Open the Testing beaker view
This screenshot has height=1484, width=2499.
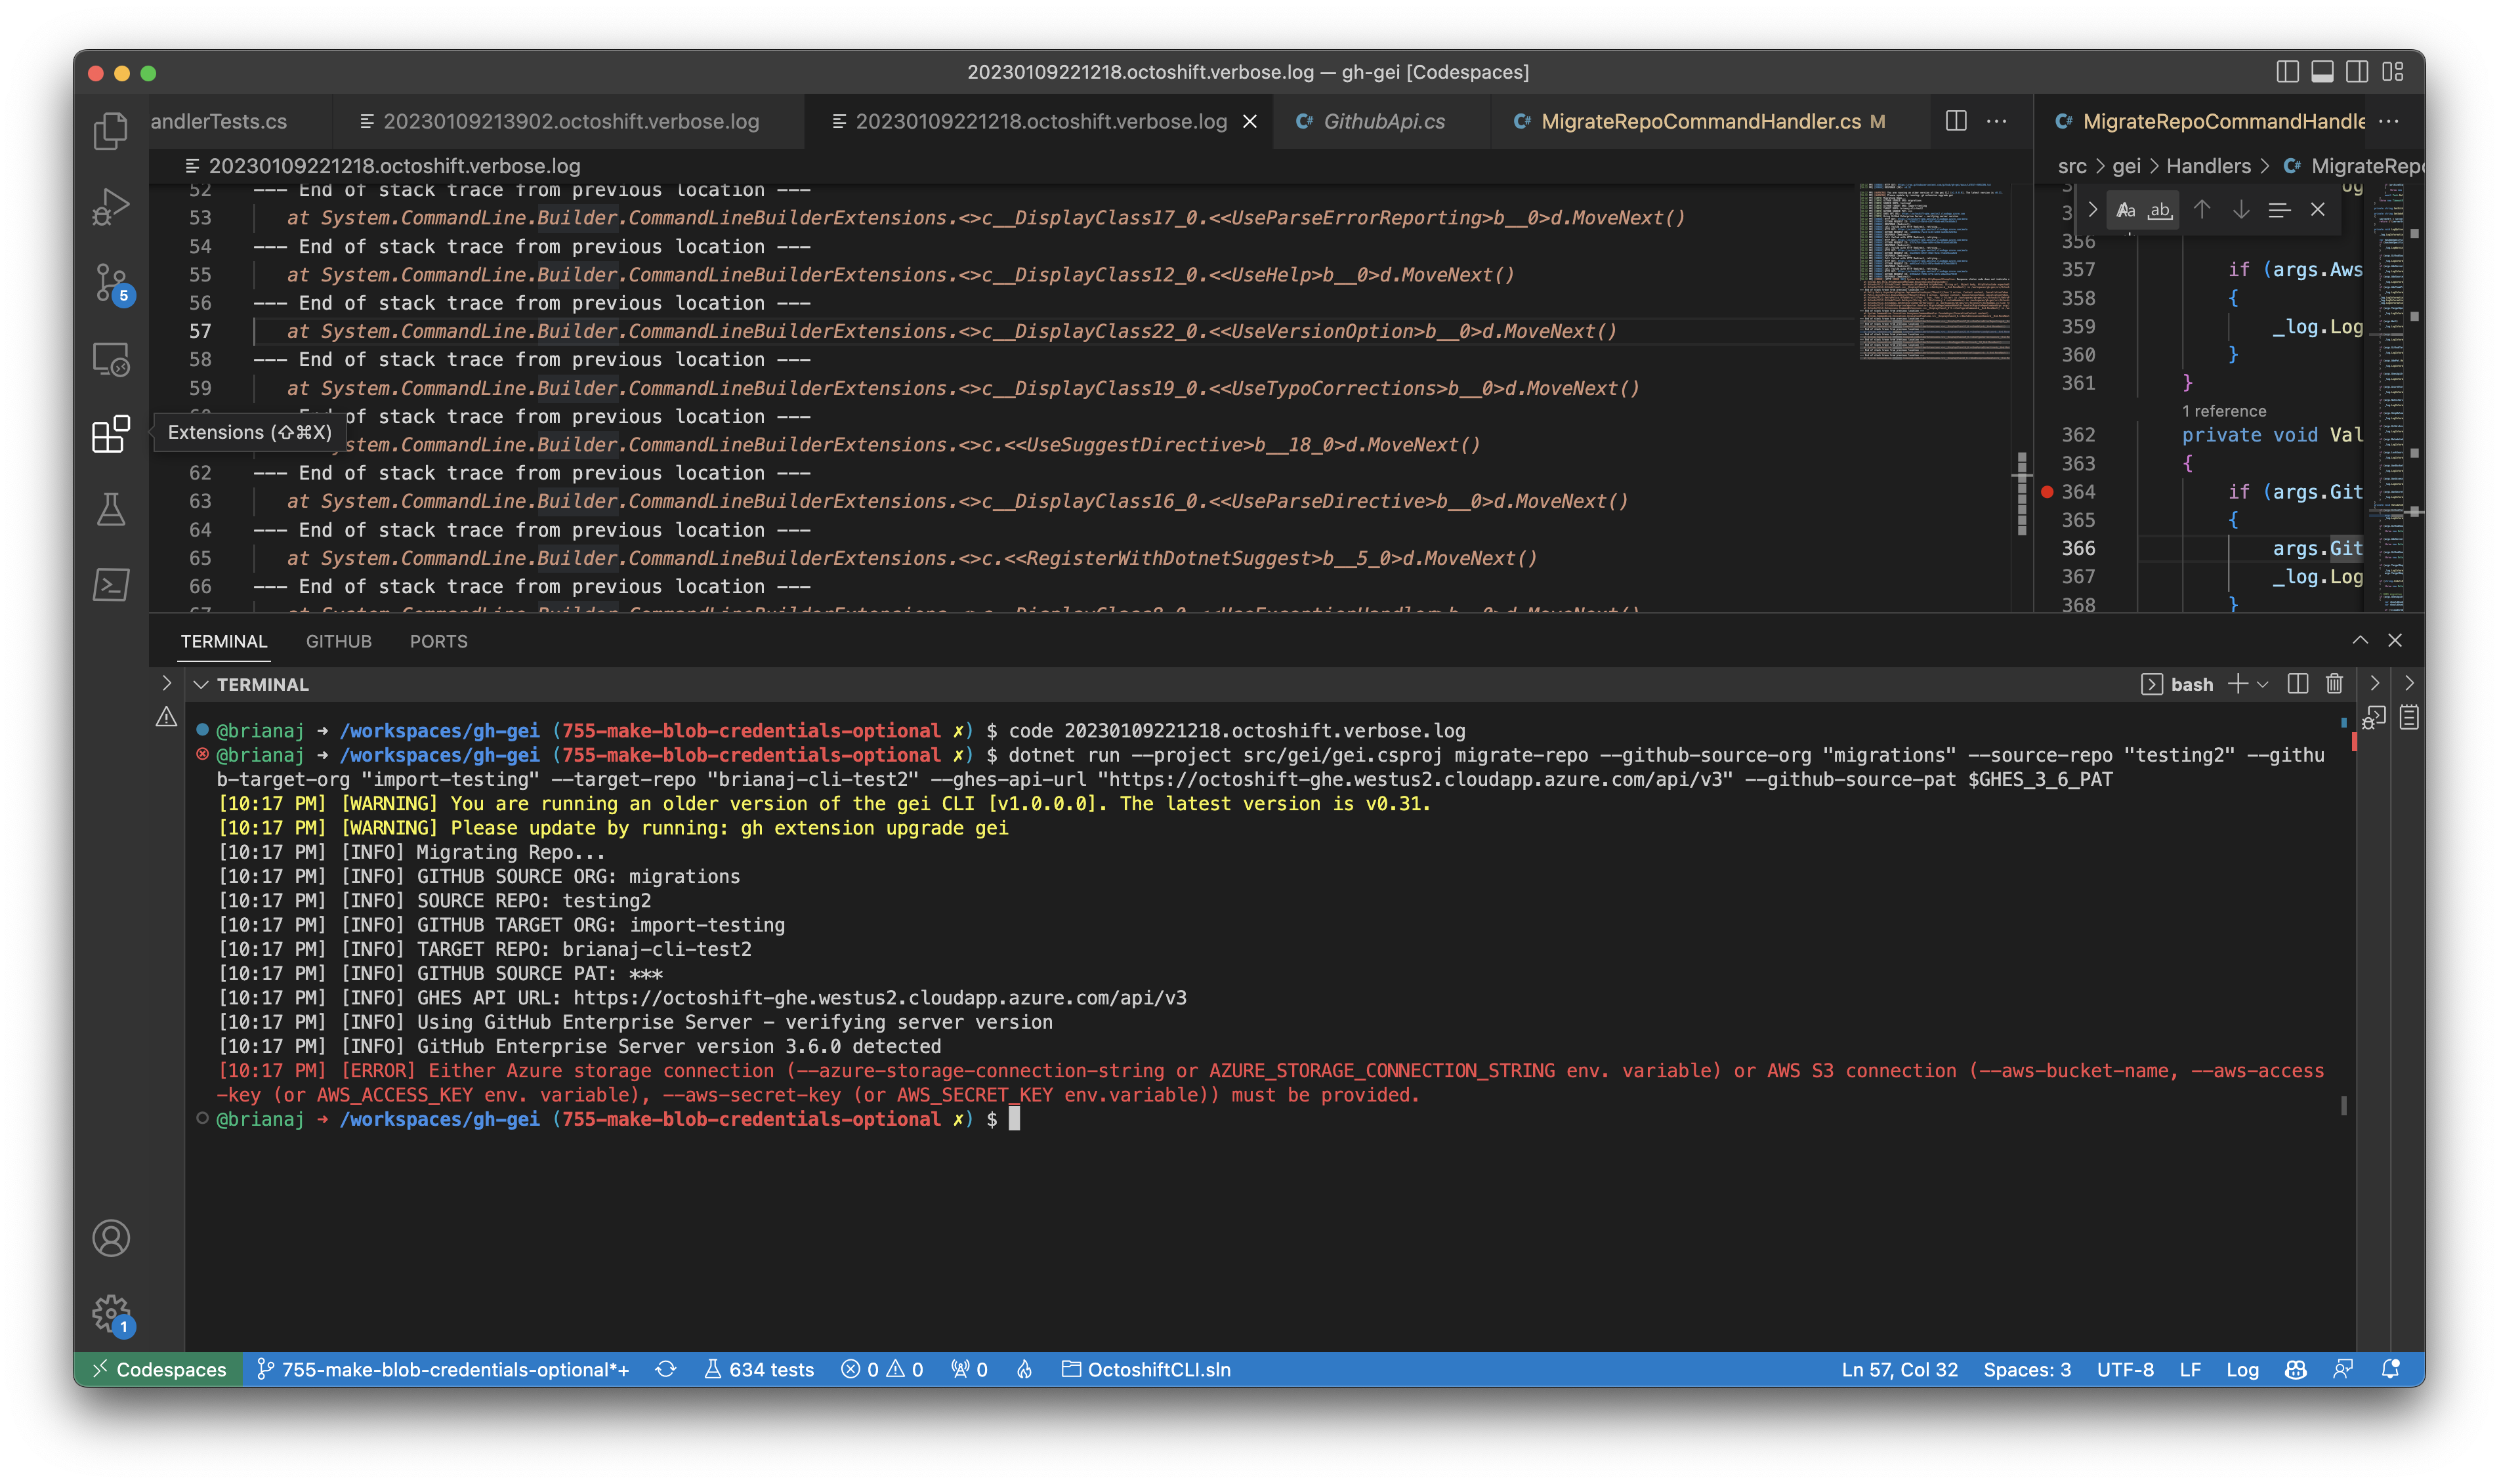pos(110,510)
